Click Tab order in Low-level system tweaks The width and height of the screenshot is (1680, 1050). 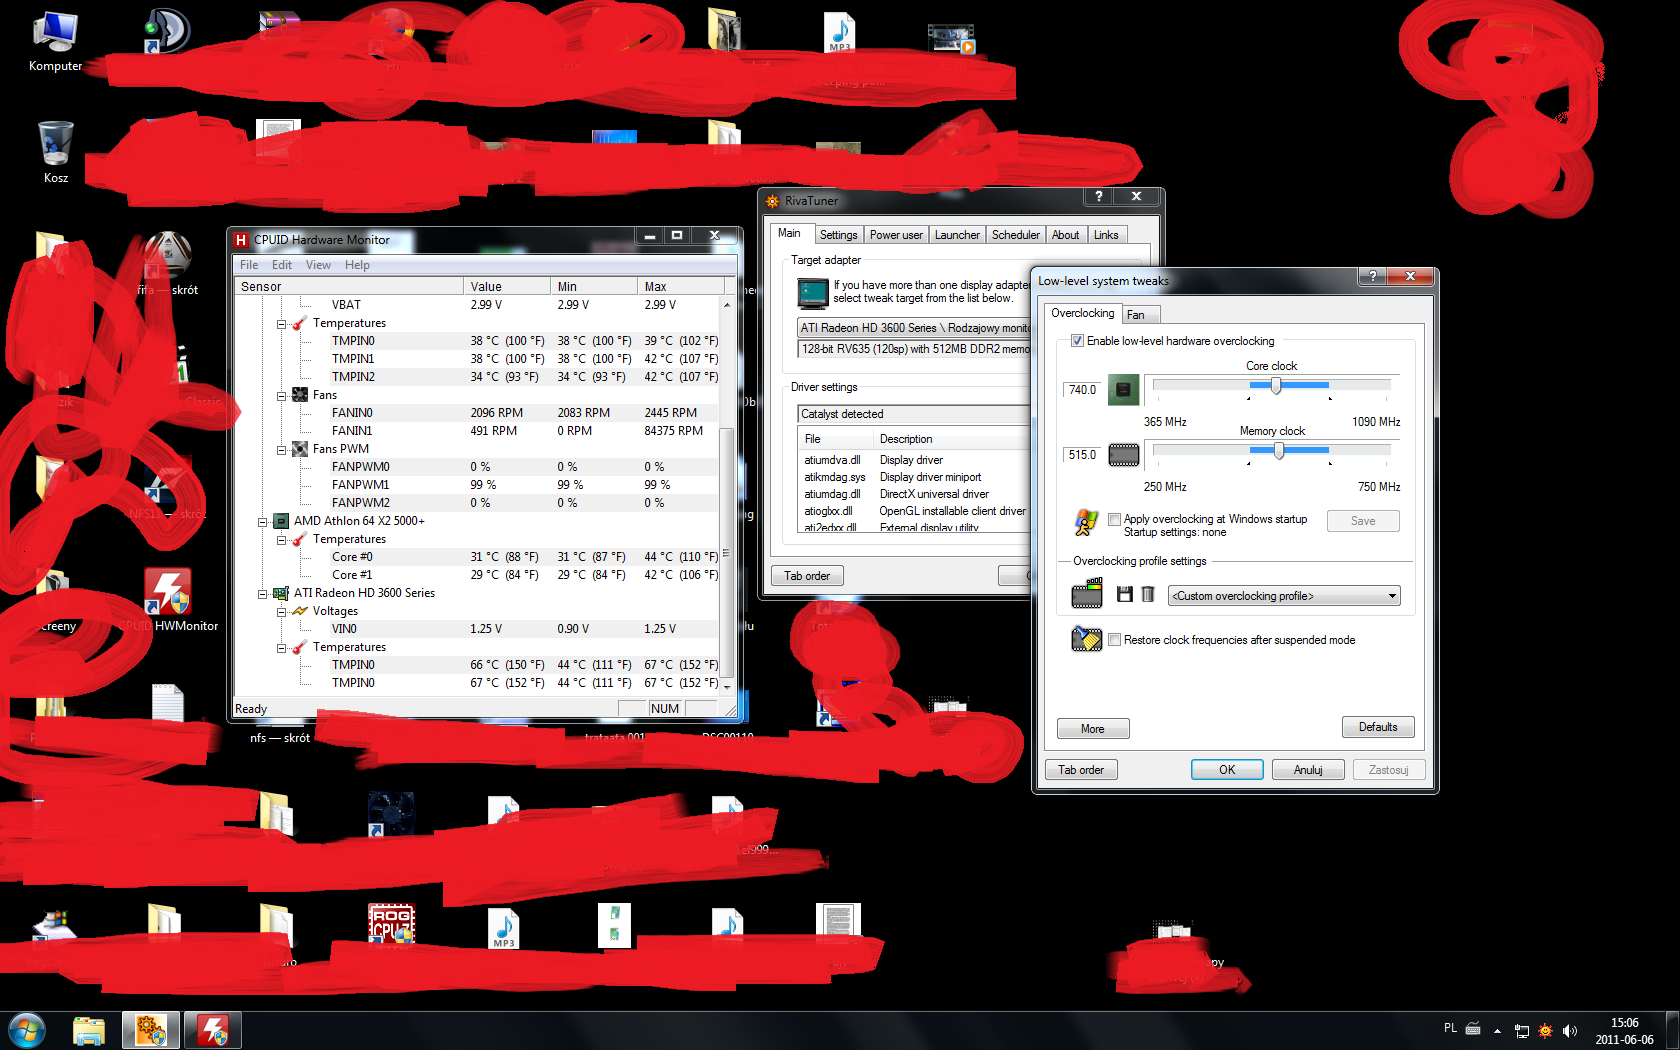(1081, 770)
